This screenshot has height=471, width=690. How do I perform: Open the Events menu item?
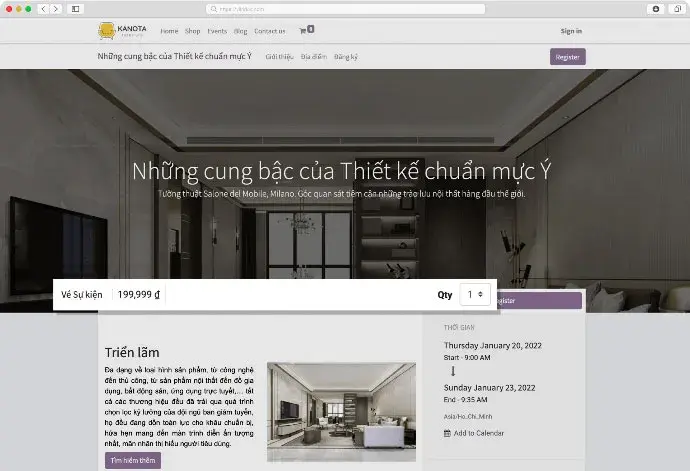click(x=217, y=31)
